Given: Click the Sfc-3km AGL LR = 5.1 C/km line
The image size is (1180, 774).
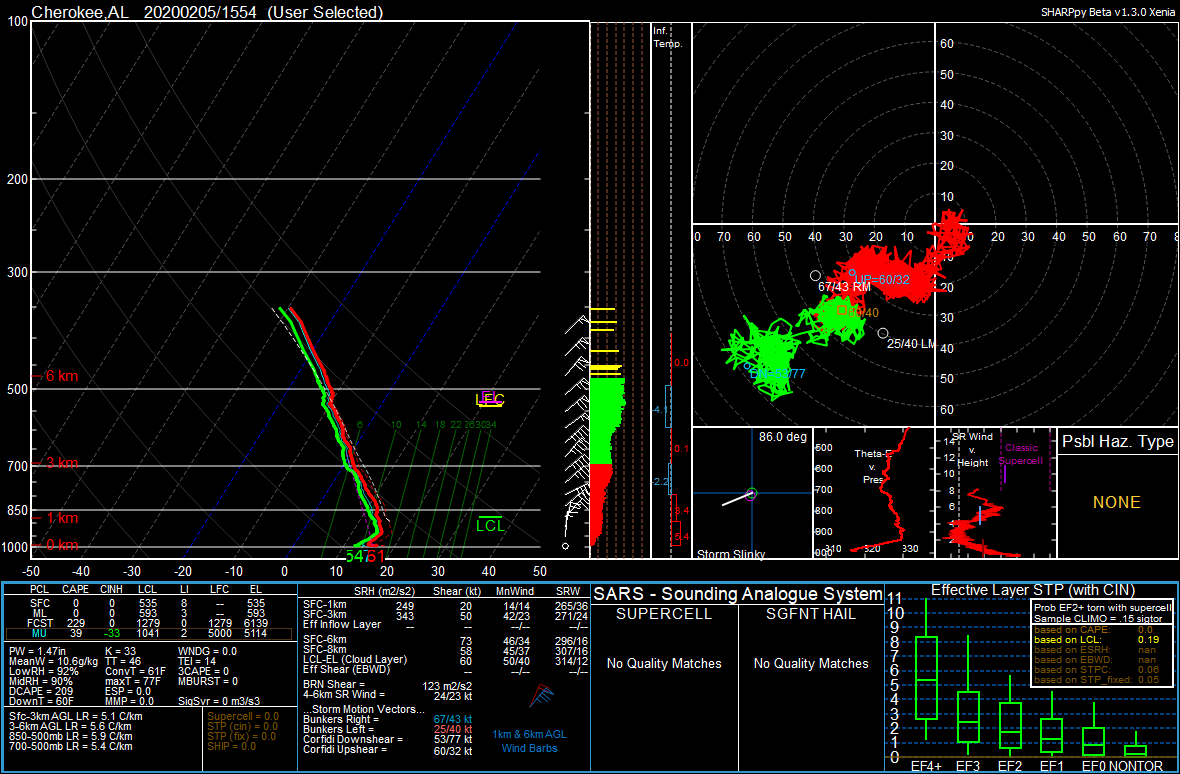Looking at the screenshot, I should 75,716.
